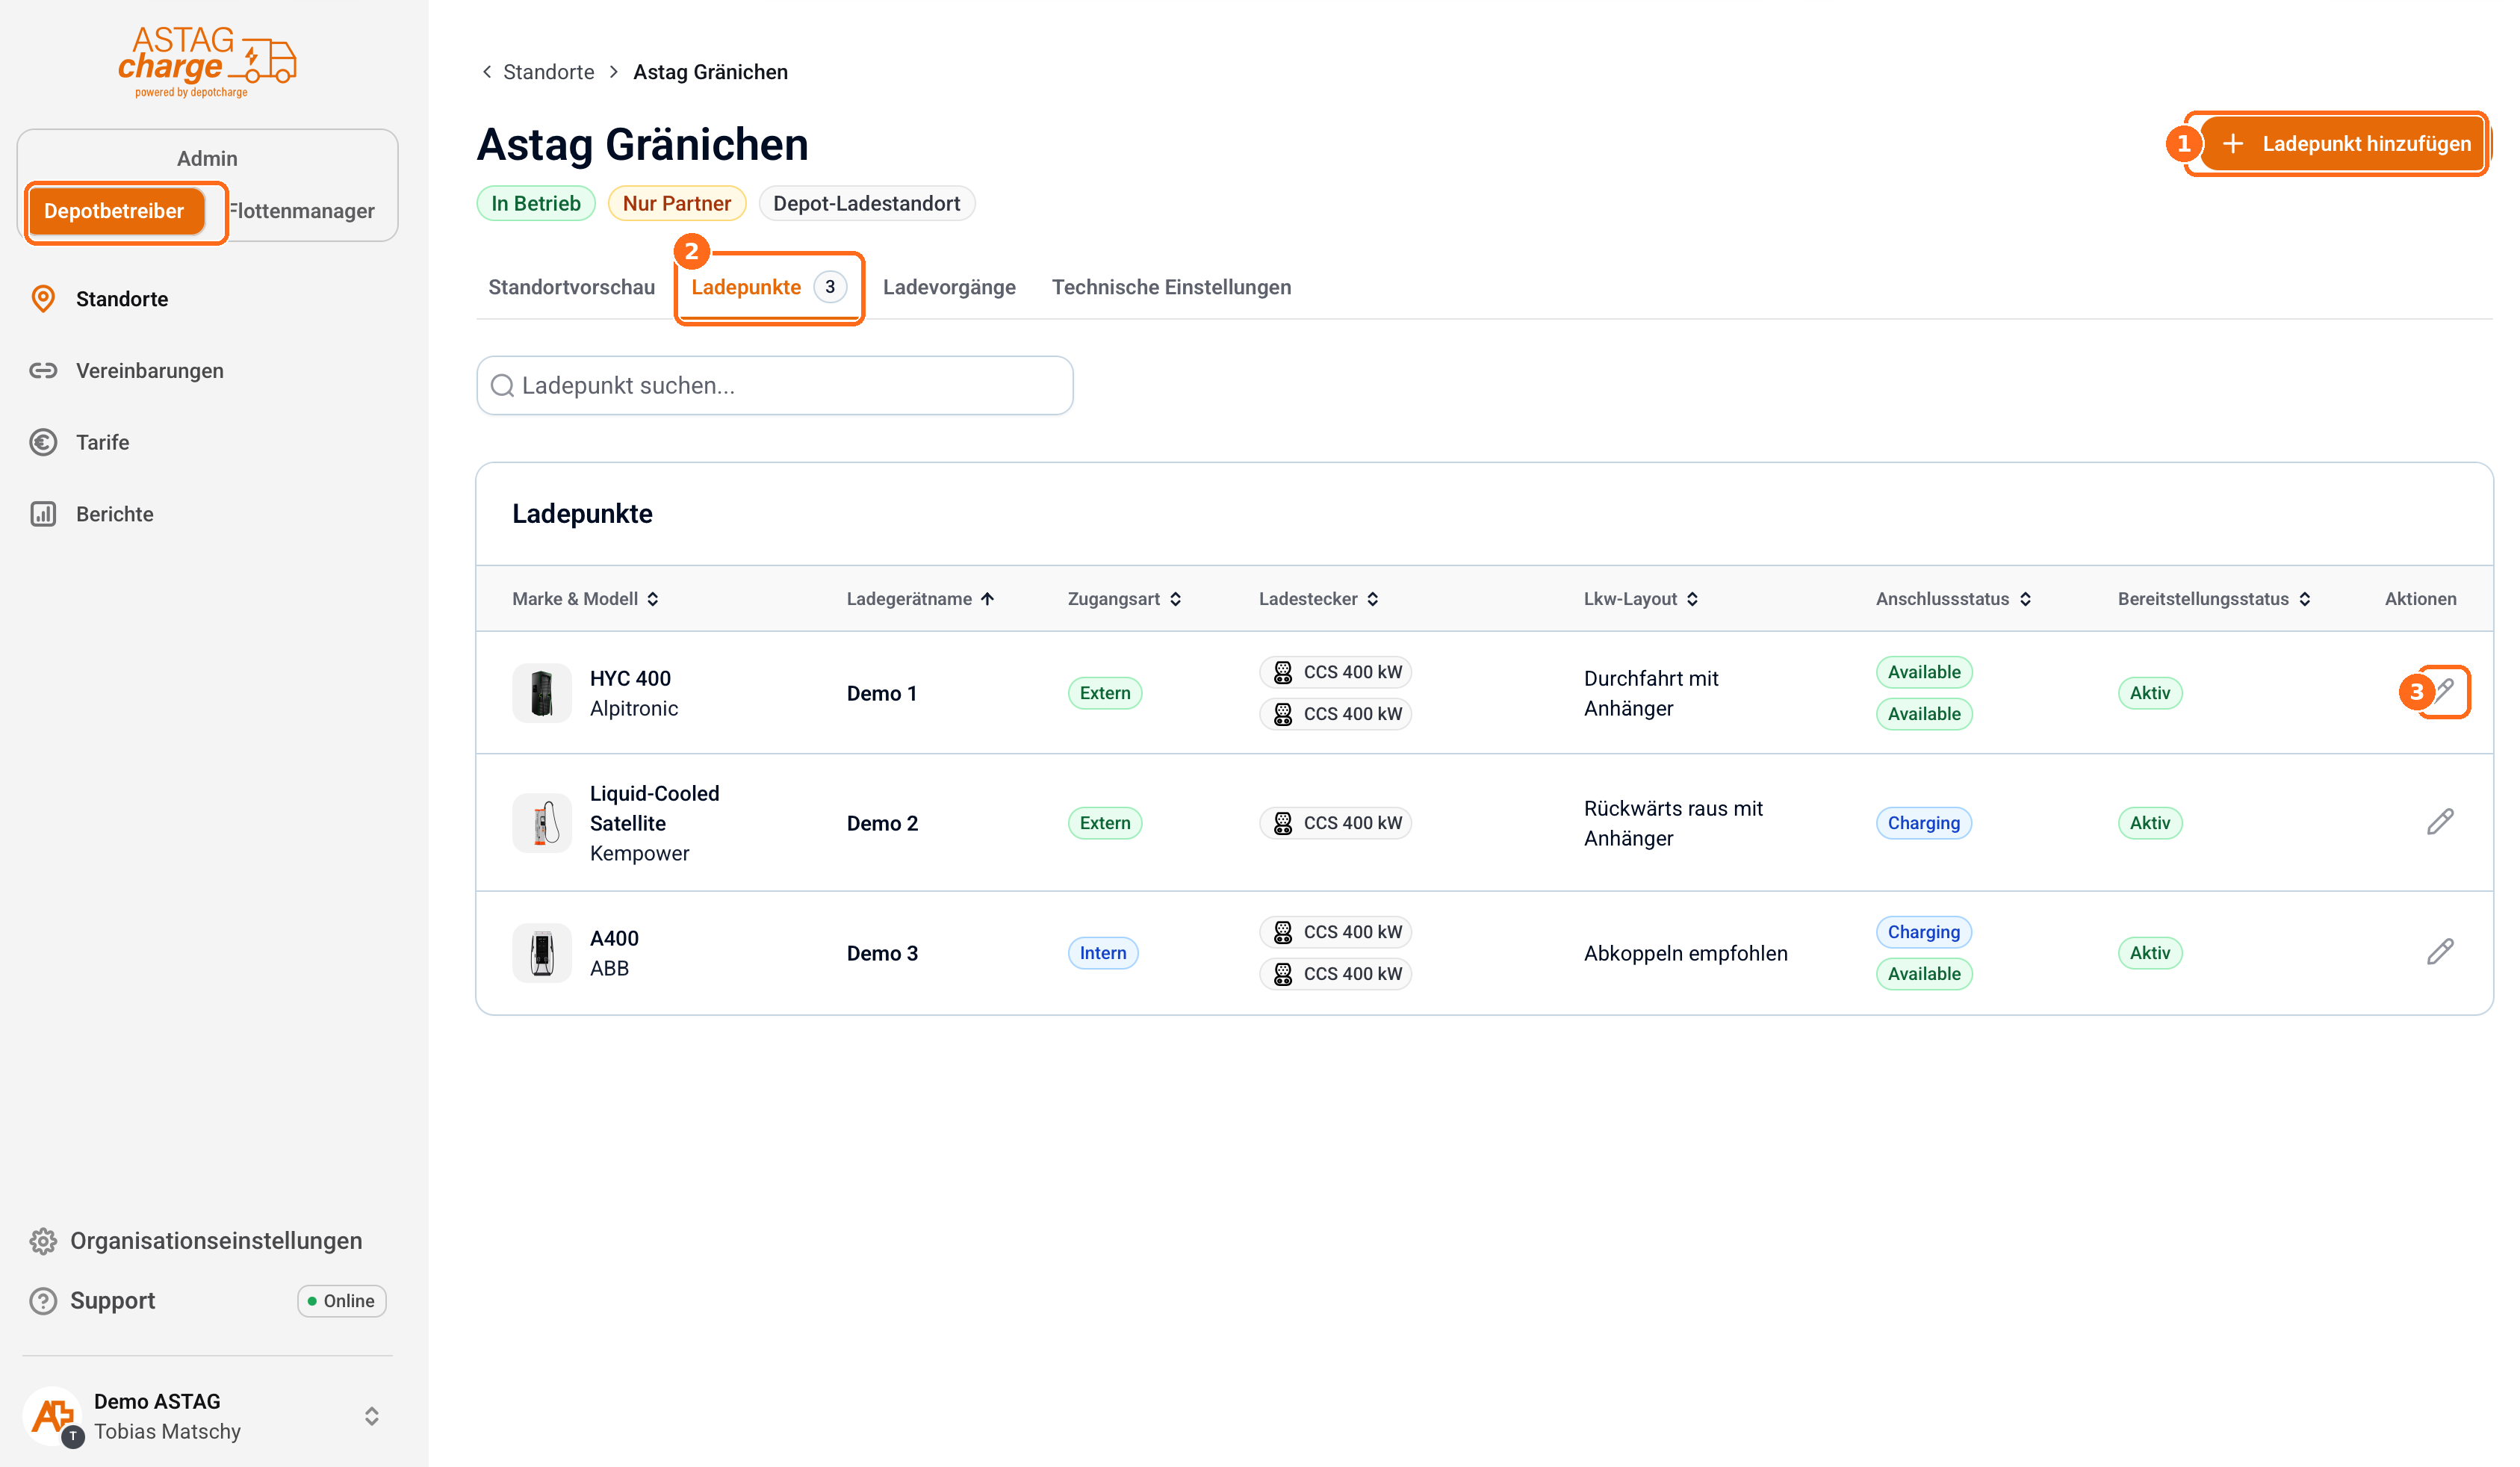Click the Organisationseinstellungen gear icon

[43, 1241]
